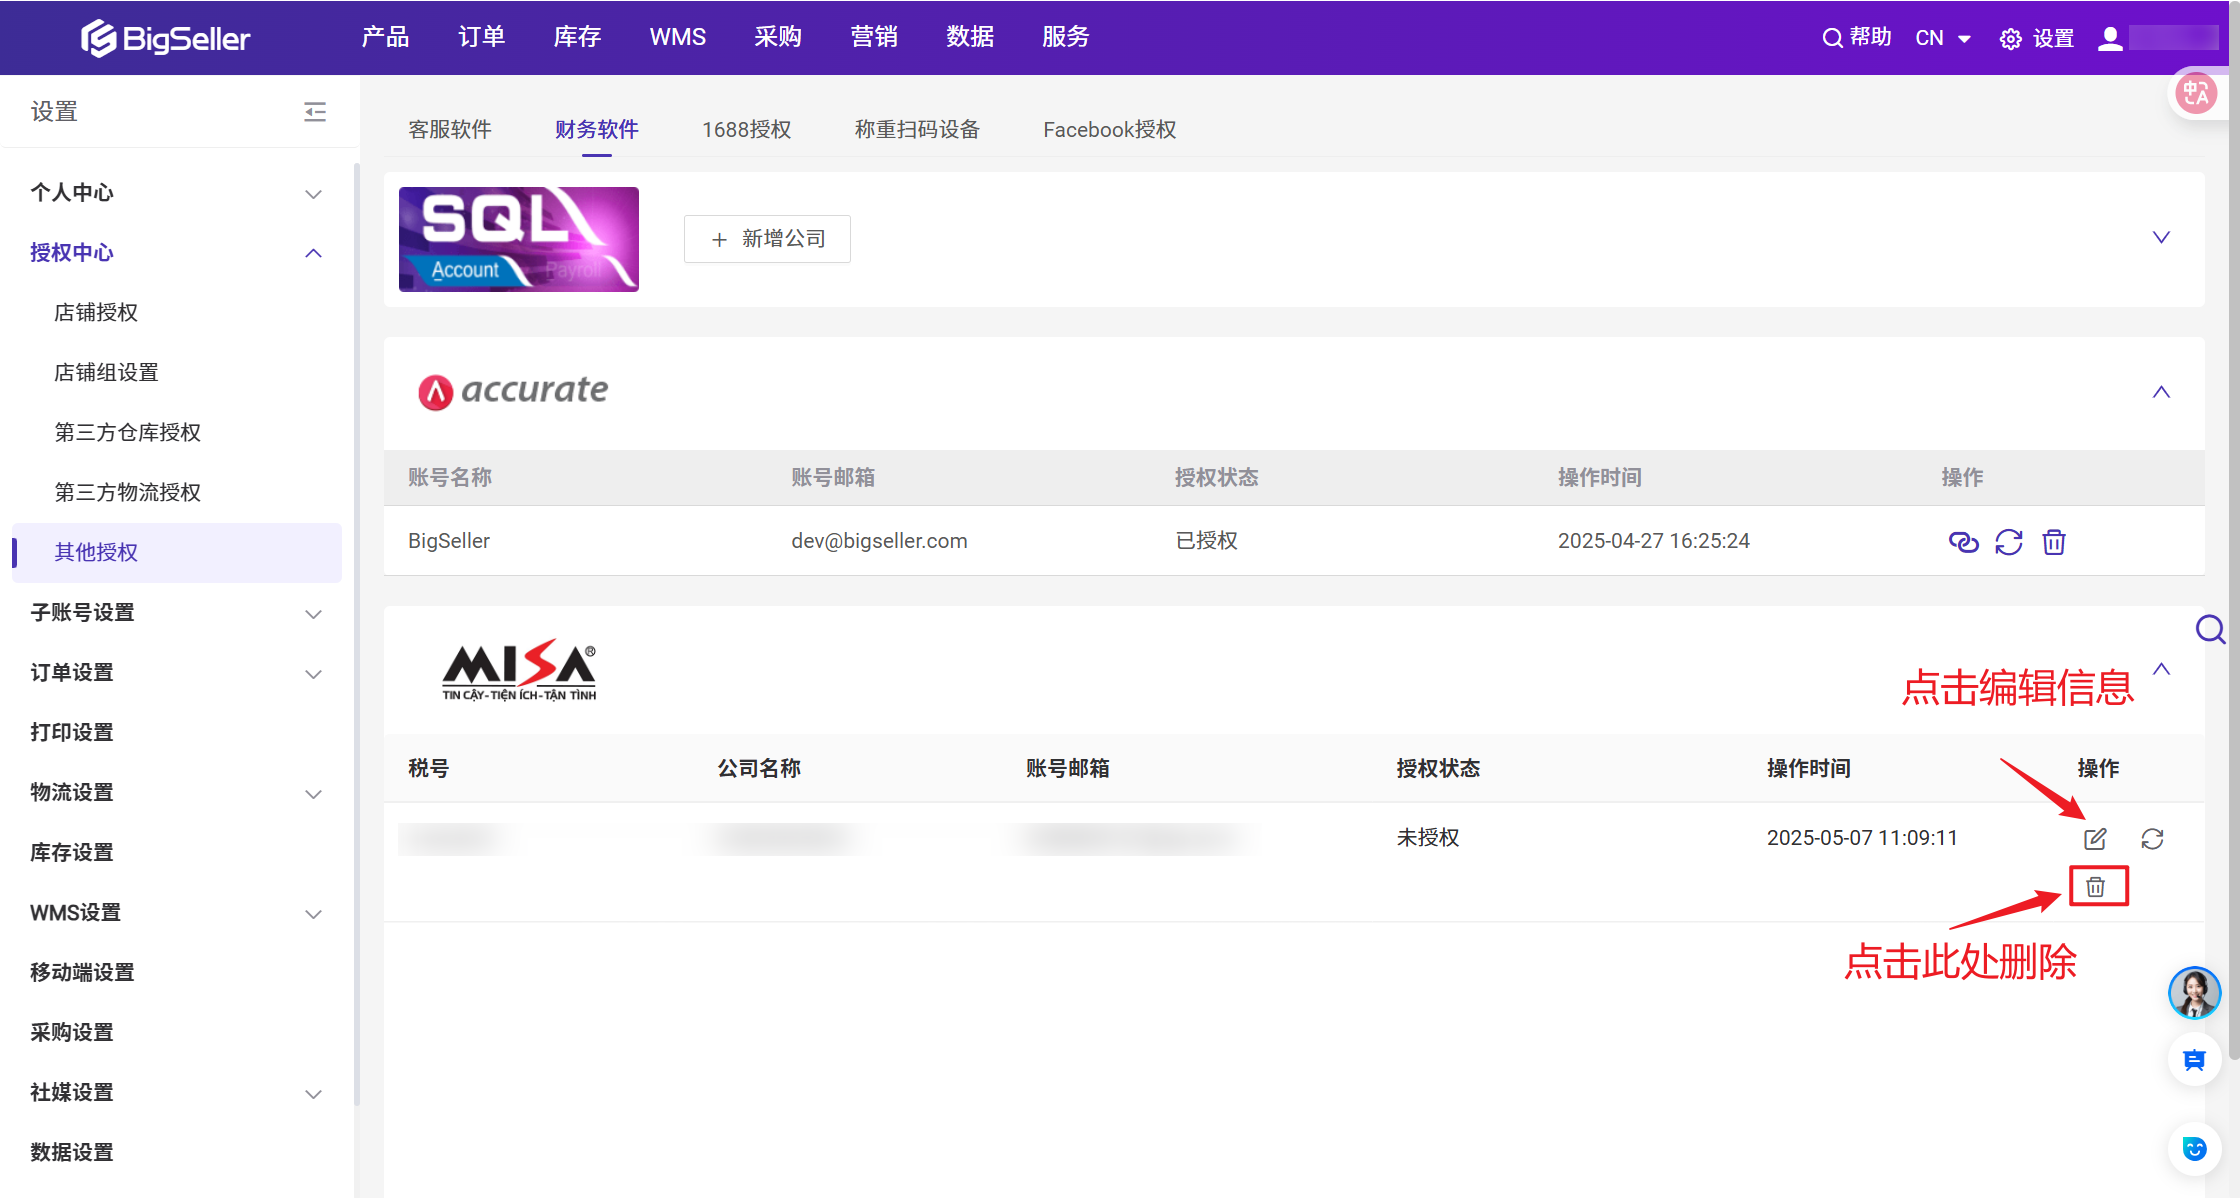
Task: Switch to the Facebook授权 tab
Action: 1110,130
